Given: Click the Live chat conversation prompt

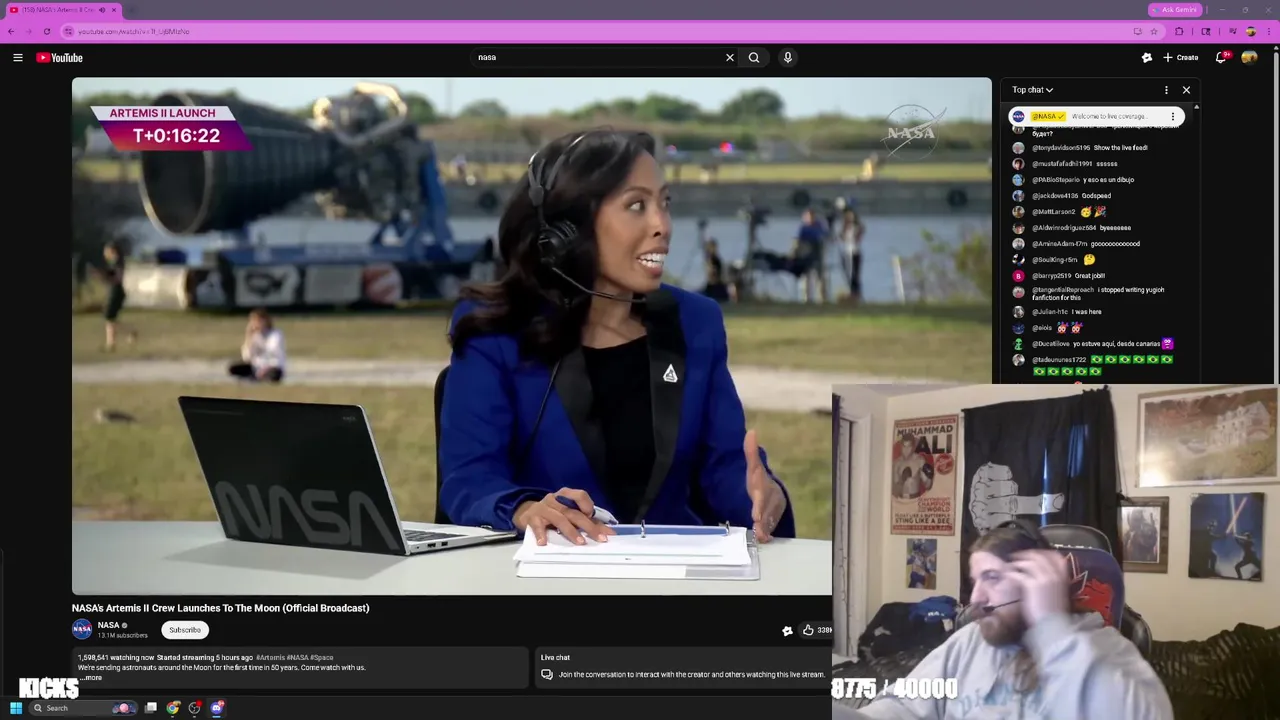Looking at the screenshot, I should click(691, 674).
